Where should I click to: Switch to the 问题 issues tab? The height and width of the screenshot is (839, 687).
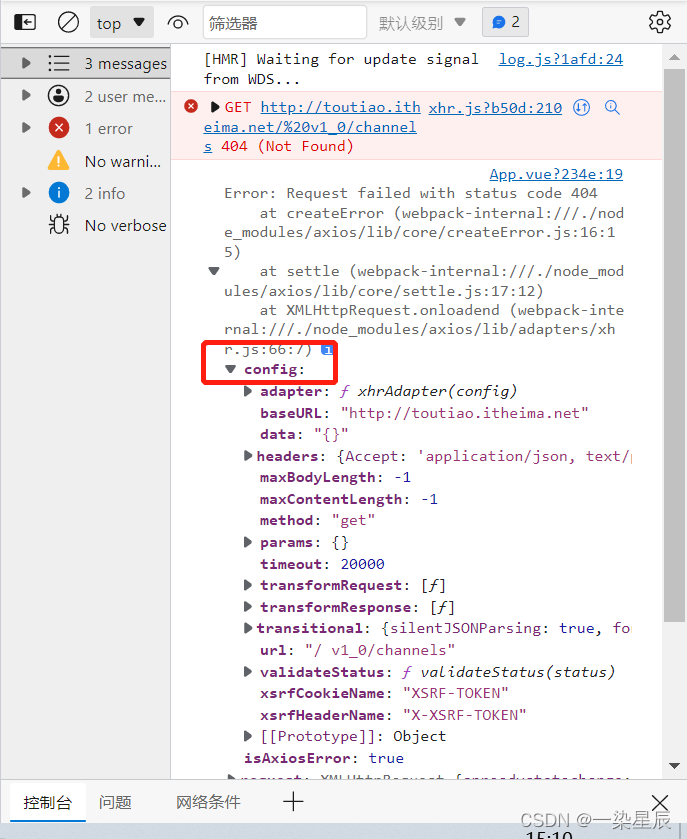tap(115, 802)
